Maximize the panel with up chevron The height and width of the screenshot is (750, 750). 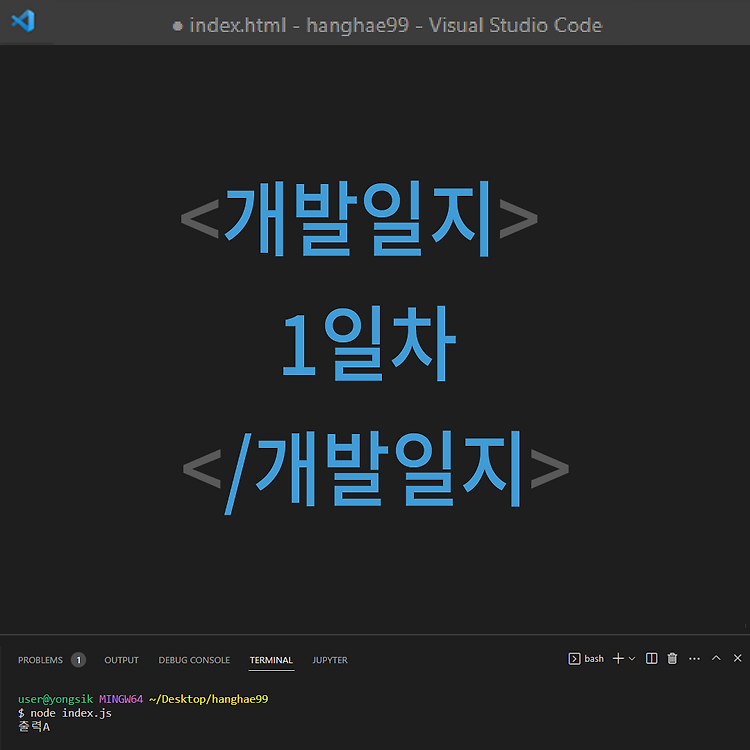pos(716,658)
